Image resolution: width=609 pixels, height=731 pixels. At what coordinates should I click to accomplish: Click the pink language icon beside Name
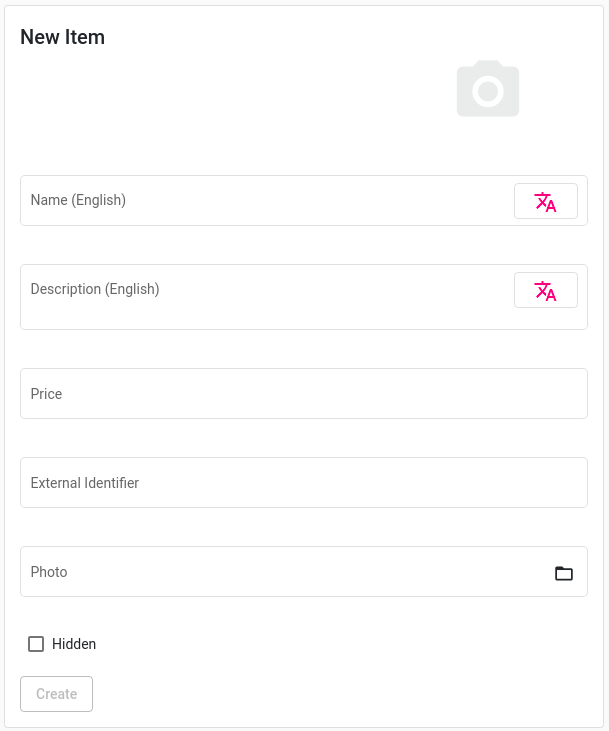click(x=545, y=202)
